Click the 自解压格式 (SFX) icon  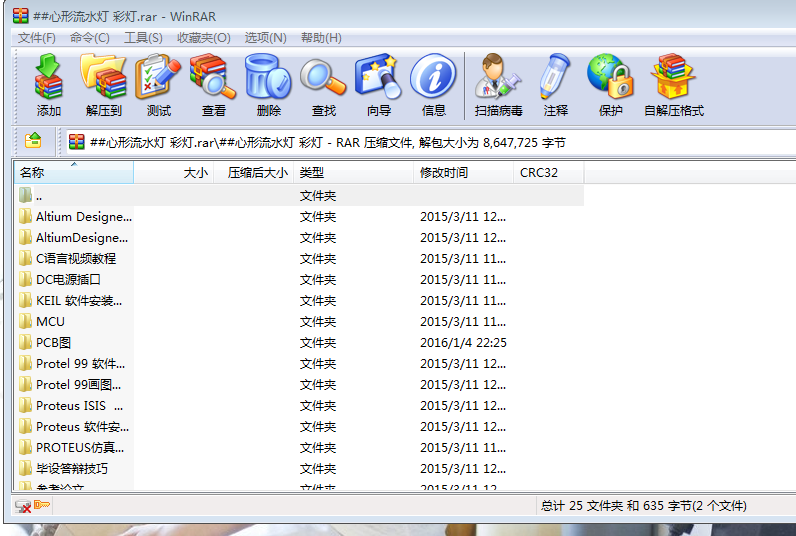pos(674,76)
